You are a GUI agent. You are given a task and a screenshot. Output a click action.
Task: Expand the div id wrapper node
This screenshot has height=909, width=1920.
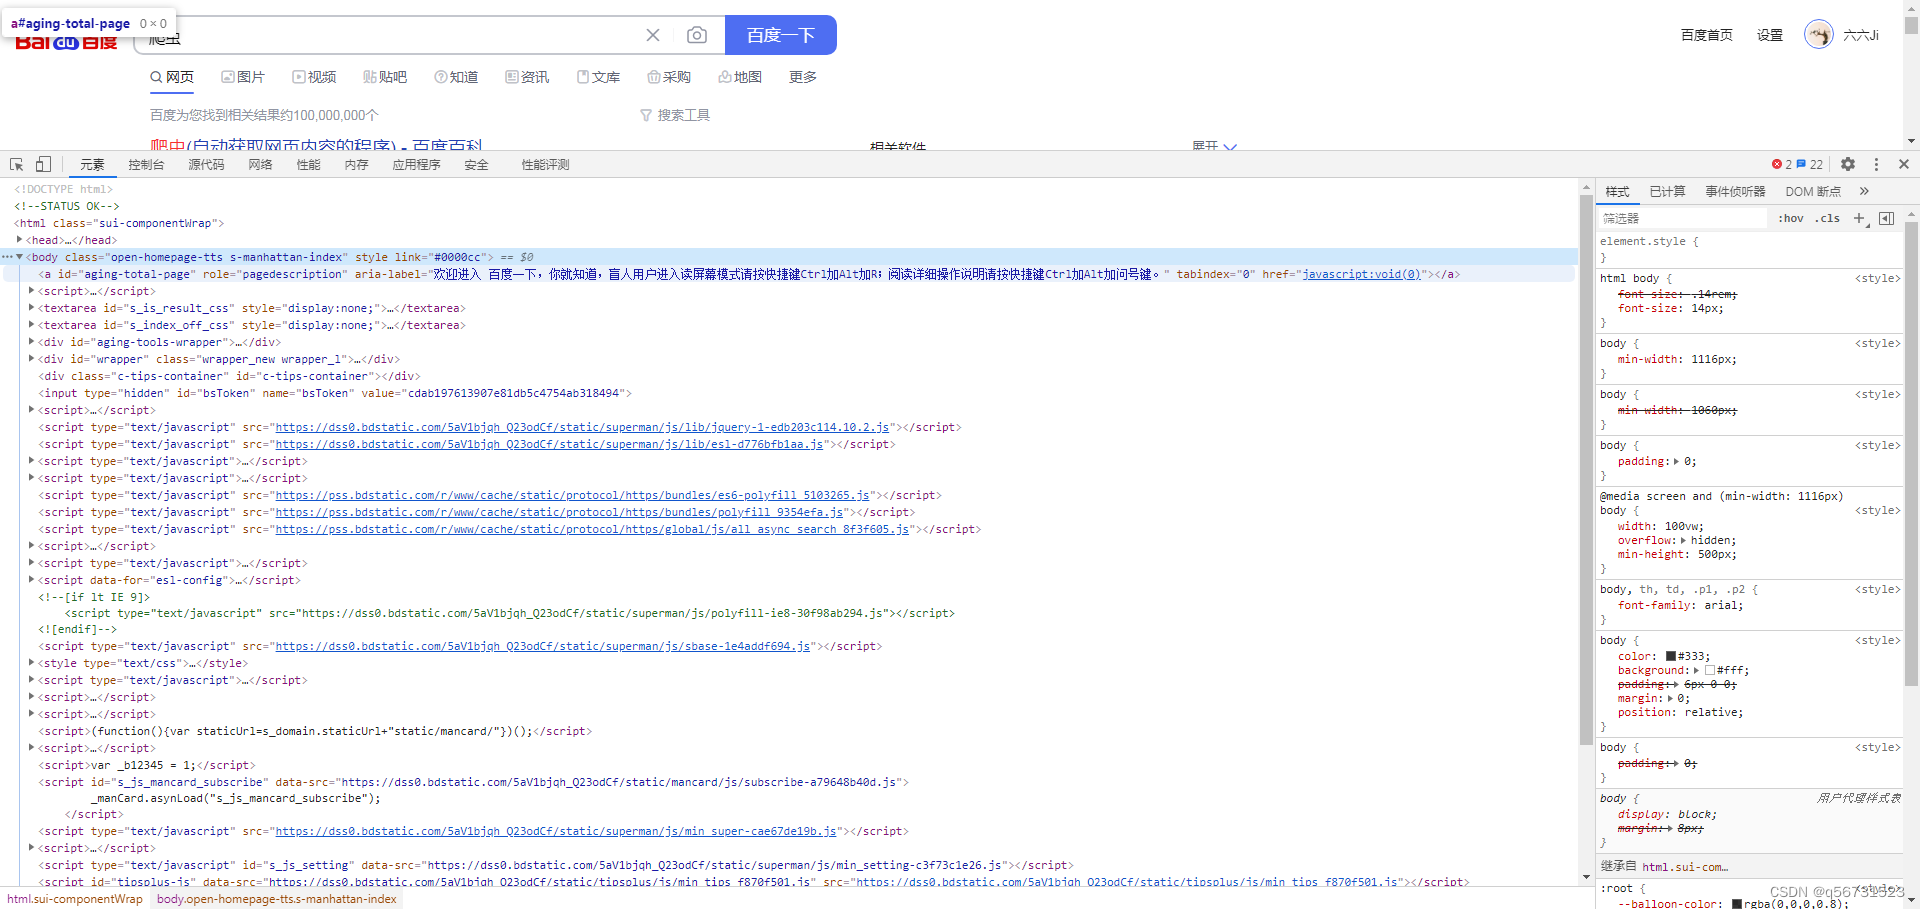32,359
